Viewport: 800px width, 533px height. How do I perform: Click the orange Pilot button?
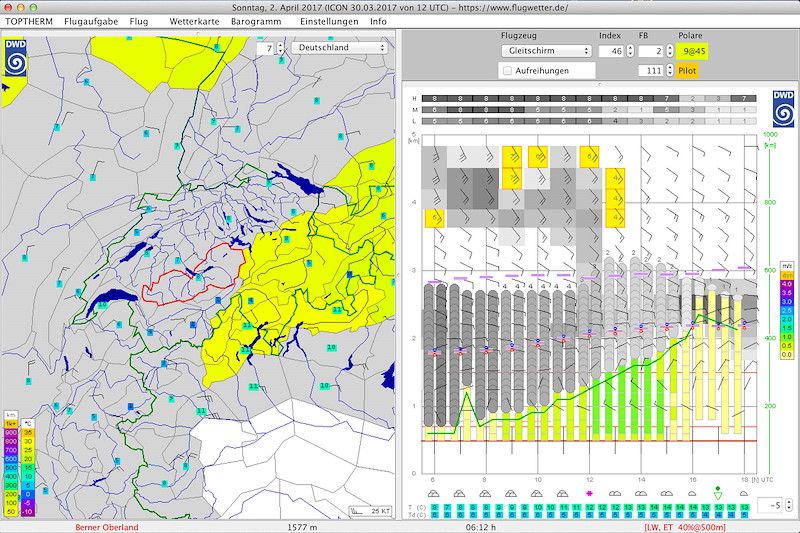[x=687, y=71]
